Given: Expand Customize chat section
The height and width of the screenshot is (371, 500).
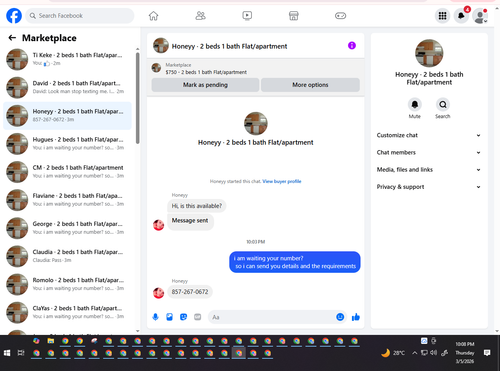Looking at the screenshot, I should pos(429,135).
